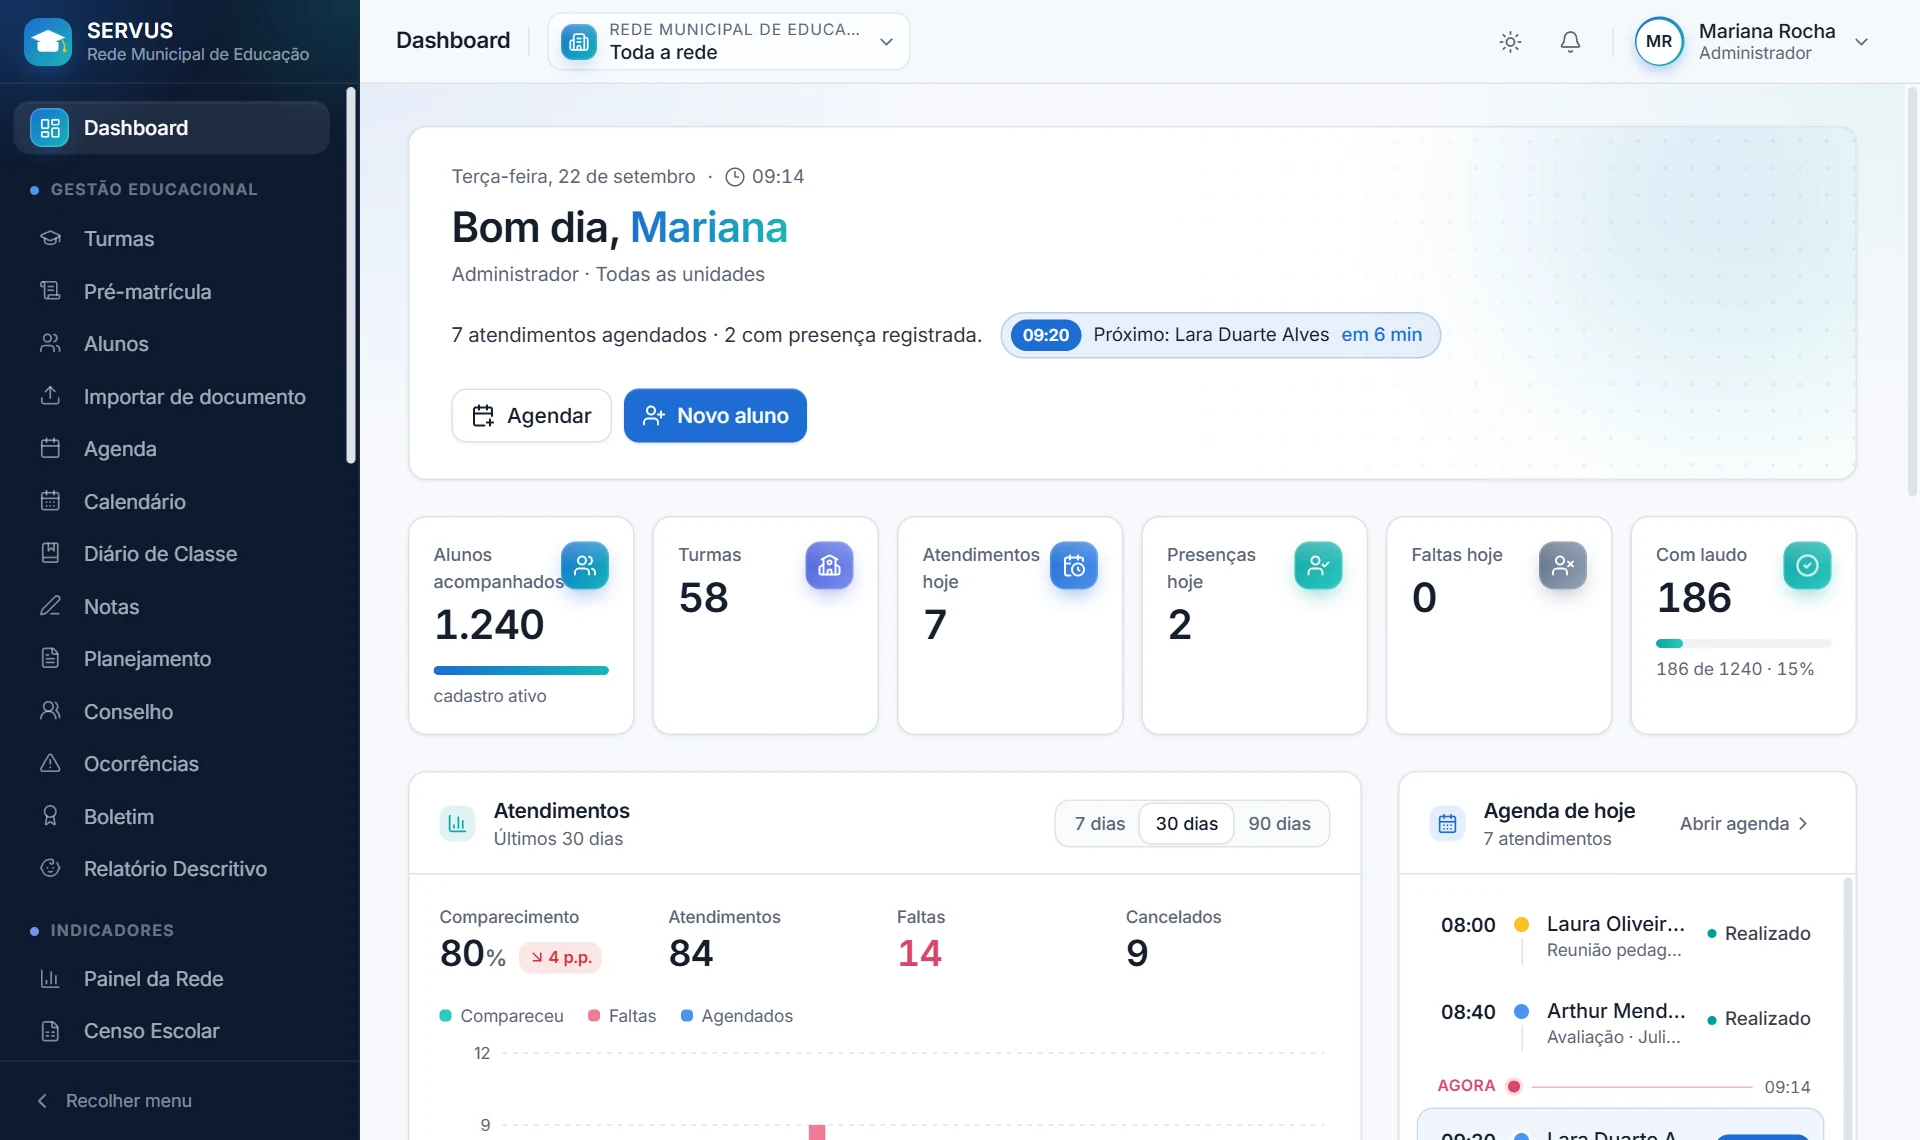Click the Calendário icon in sidebar
1920x1140 pixels.
pyautogui.click(x=50, y=501)
